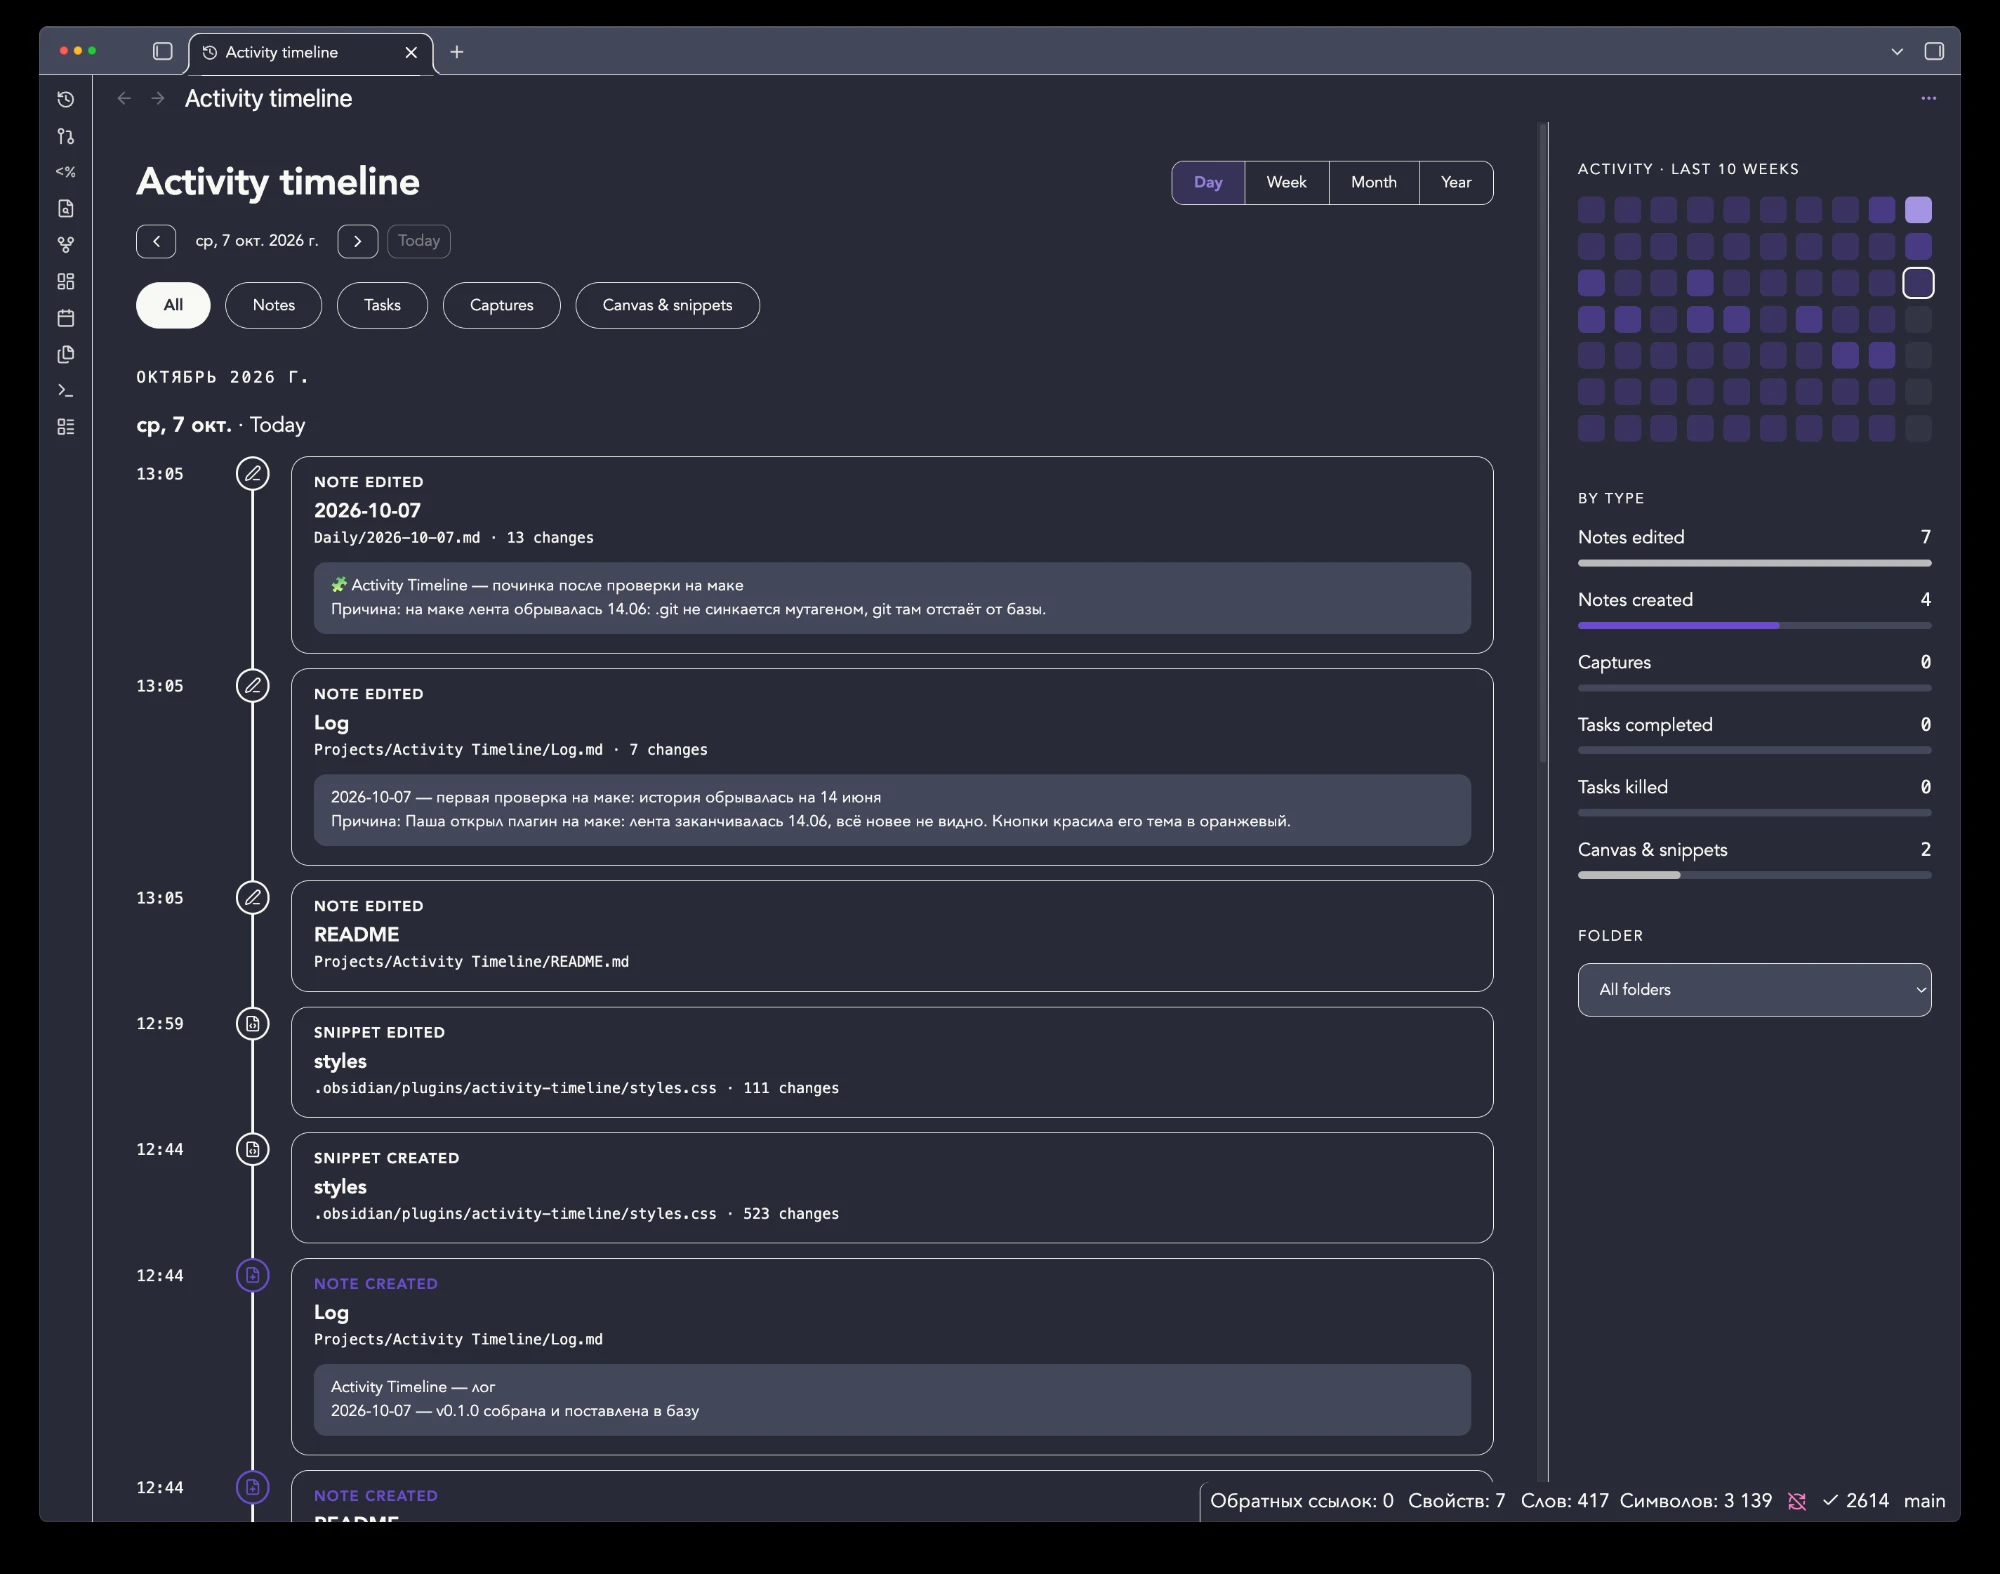
Task: Navigate back with the left arrow
Action: coord(124,98)
